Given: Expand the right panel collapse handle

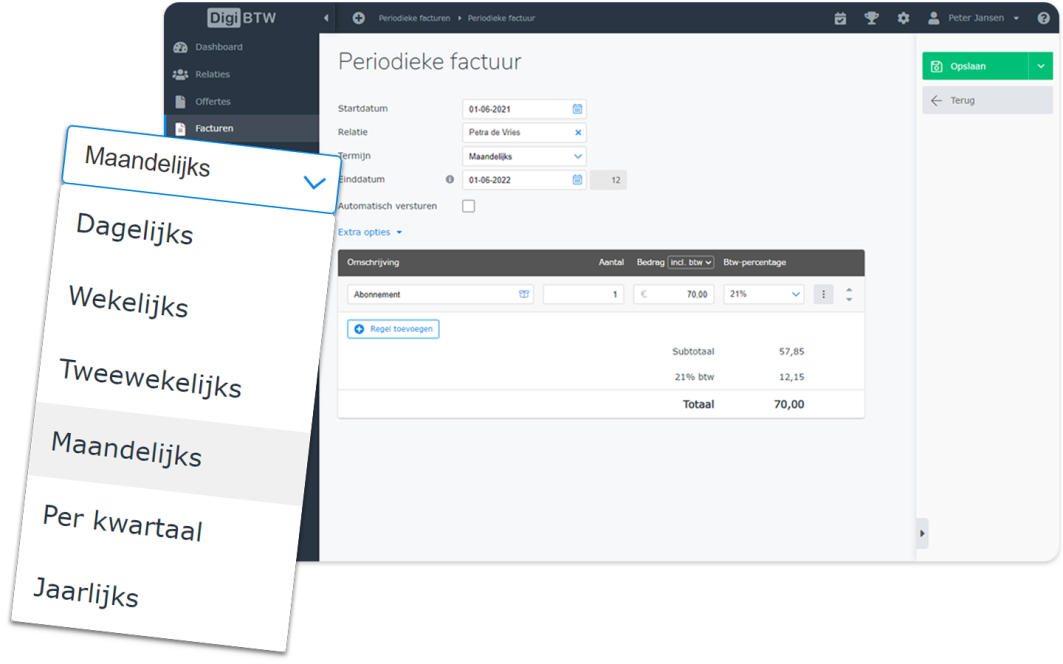Looking at the screenshot, I should pos(922,534).
